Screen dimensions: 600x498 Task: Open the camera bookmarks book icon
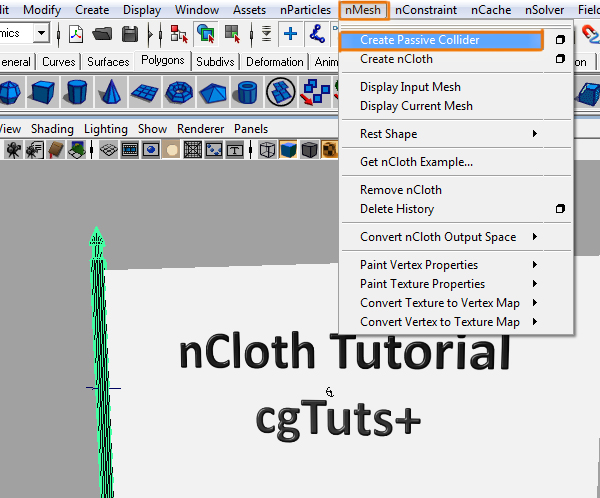tap(56, 150)
